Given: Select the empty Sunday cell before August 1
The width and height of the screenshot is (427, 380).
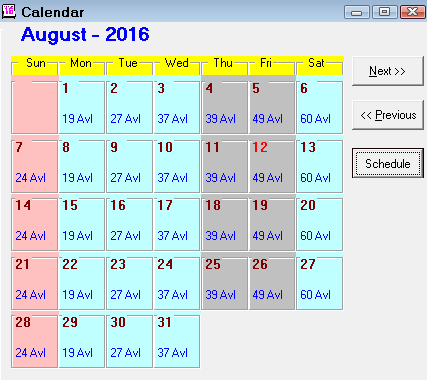Looking at the screenshot, I should point(35,107).
